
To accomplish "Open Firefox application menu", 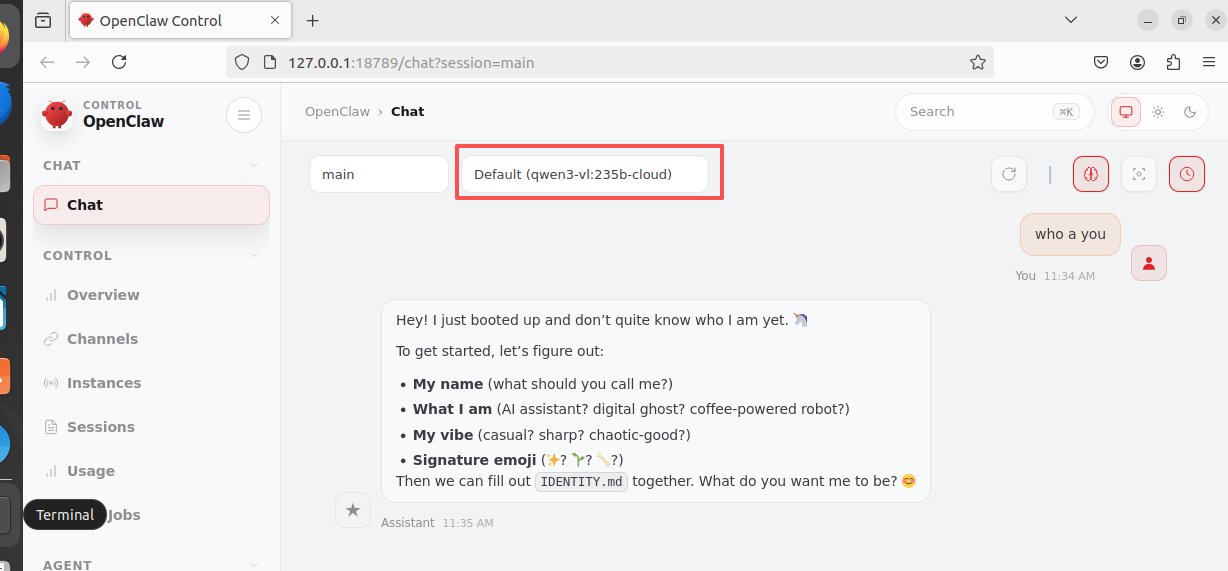I will pos(1208,62).
